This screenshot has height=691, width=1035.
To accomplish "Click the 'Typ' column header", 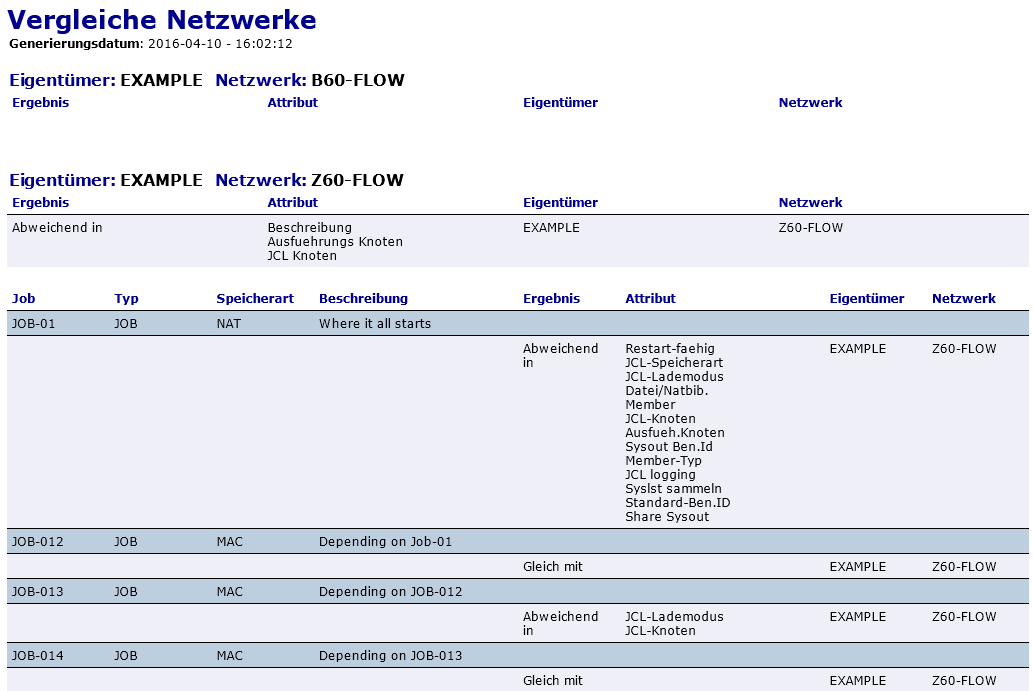I will [126, 298].
